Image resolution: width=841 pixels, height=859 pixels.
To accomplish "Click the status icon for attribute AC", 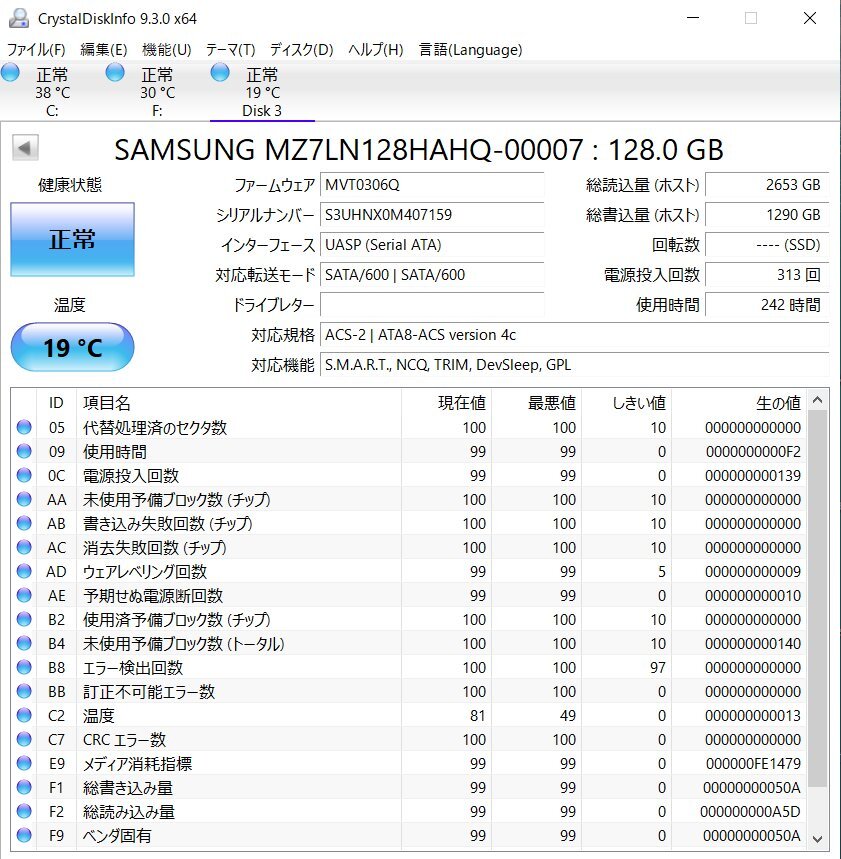I will point(24,547).
